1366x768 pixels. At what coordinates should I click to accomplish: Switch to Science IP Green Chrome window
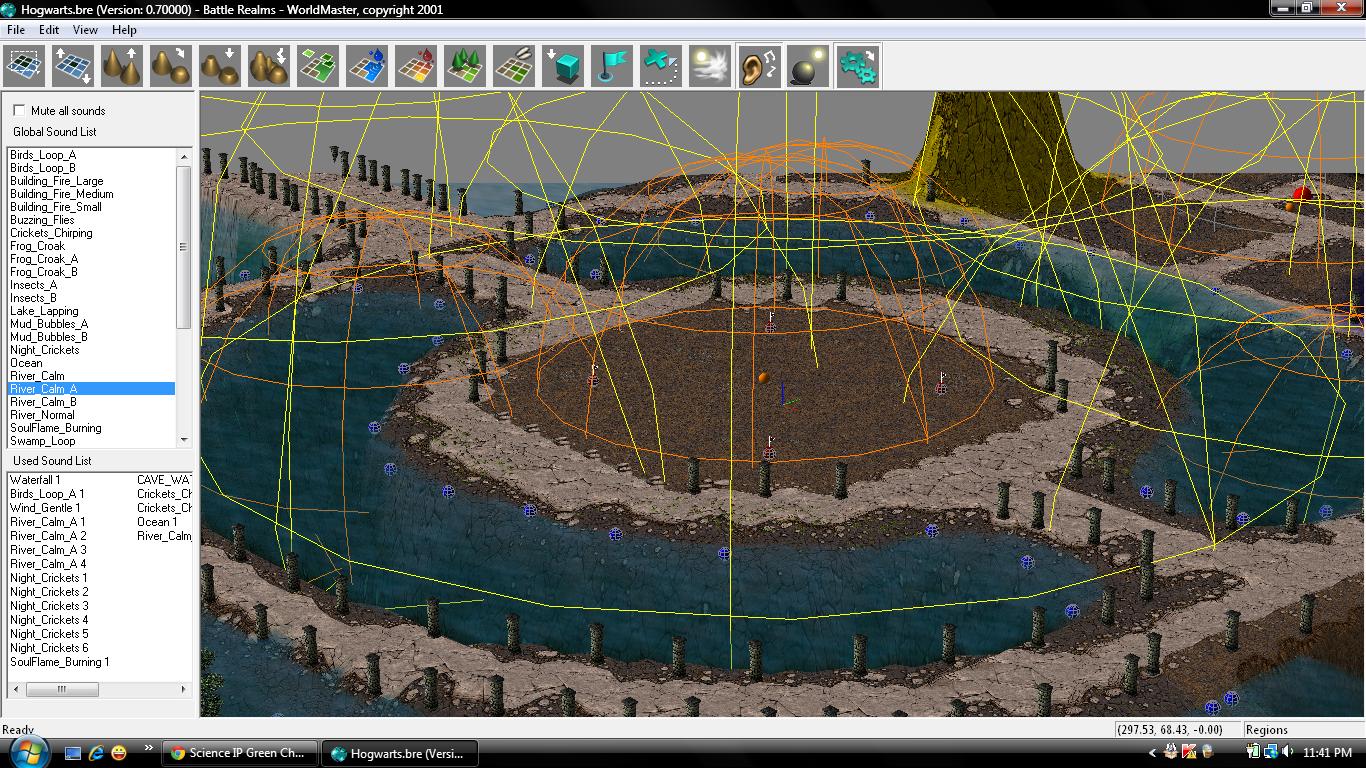click(240, 753)
